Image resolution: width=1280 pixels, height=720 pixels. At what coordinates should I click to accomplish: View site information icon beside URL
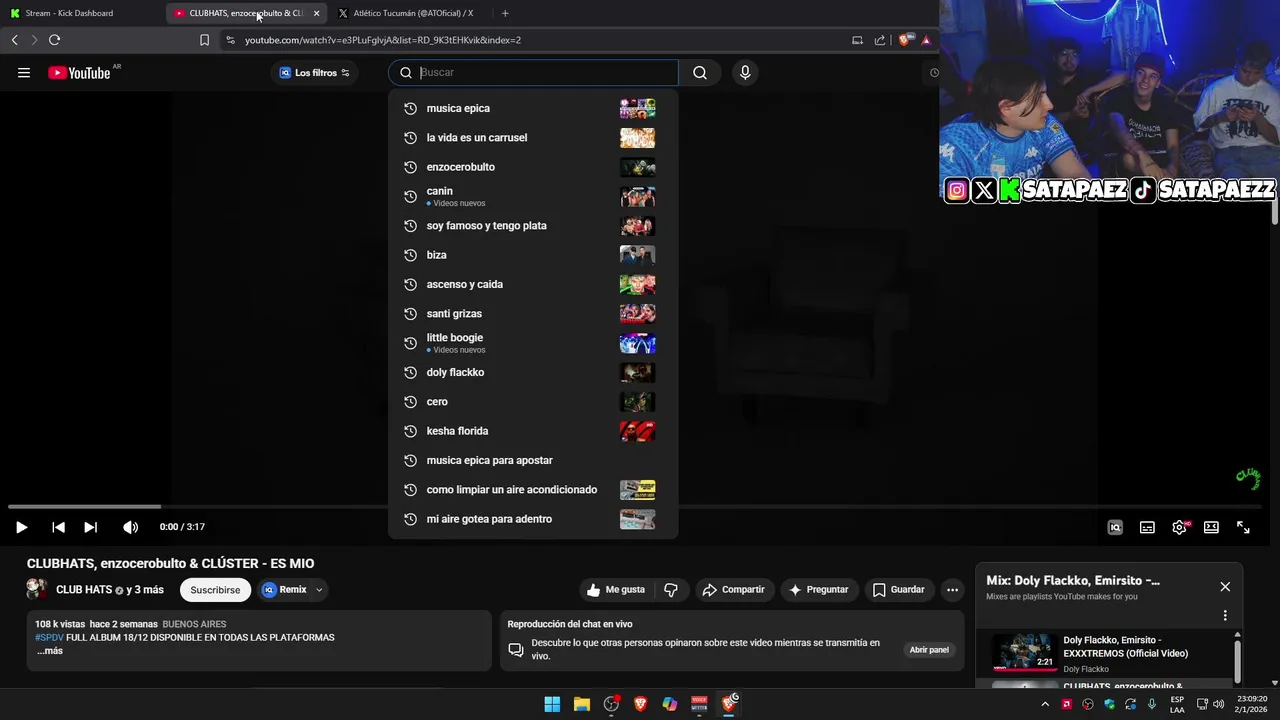[x=230, y=40]
